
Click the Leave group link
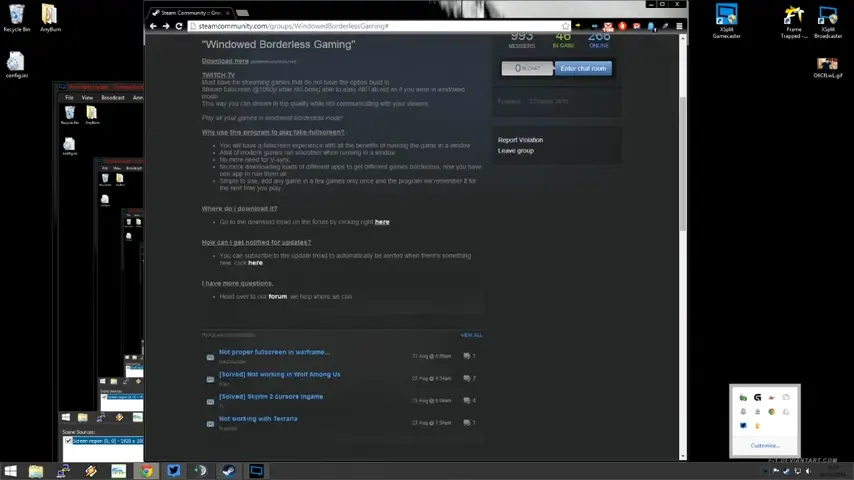(x=515, y=151)
